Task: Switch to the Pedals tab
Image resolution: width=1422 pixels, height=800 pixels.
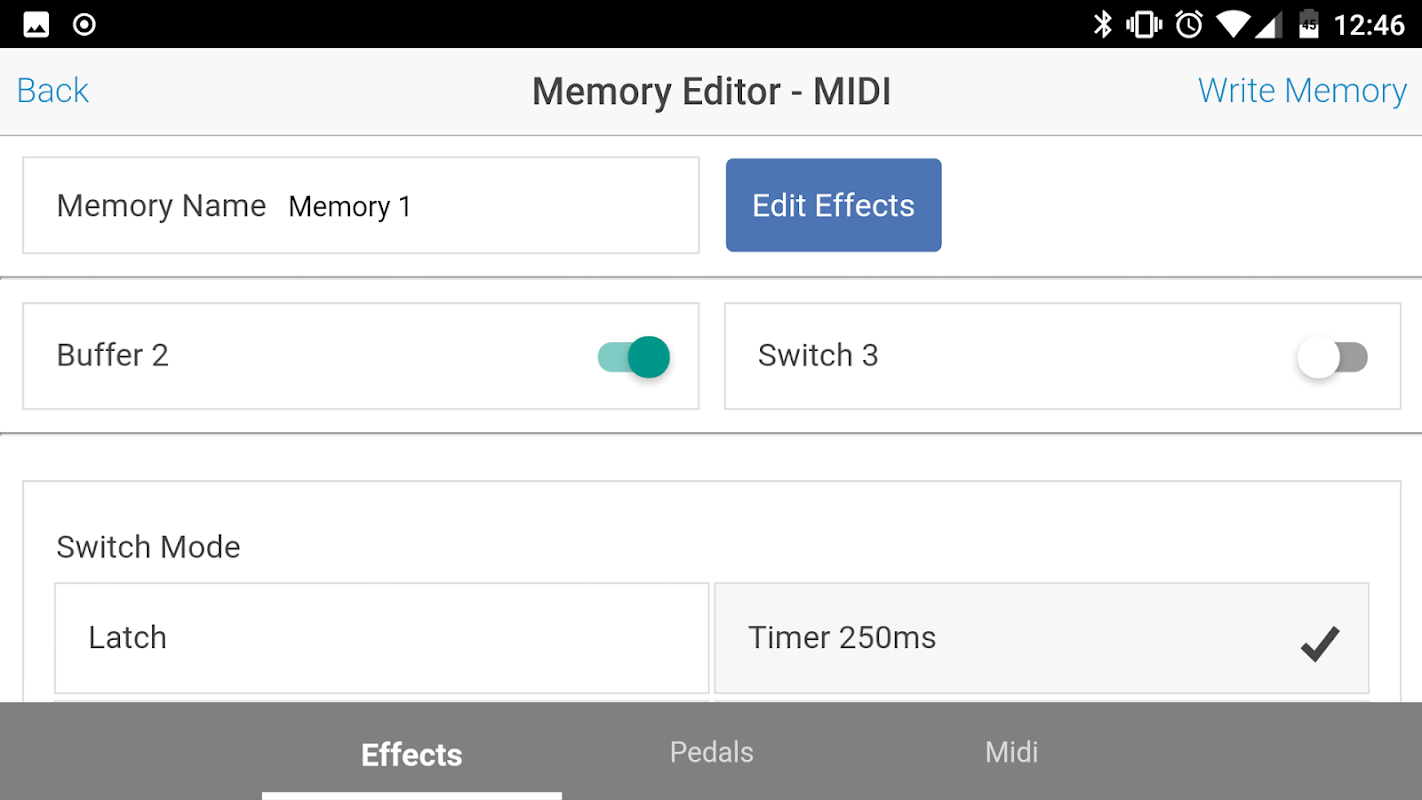Action: click(x=711, y=752)
